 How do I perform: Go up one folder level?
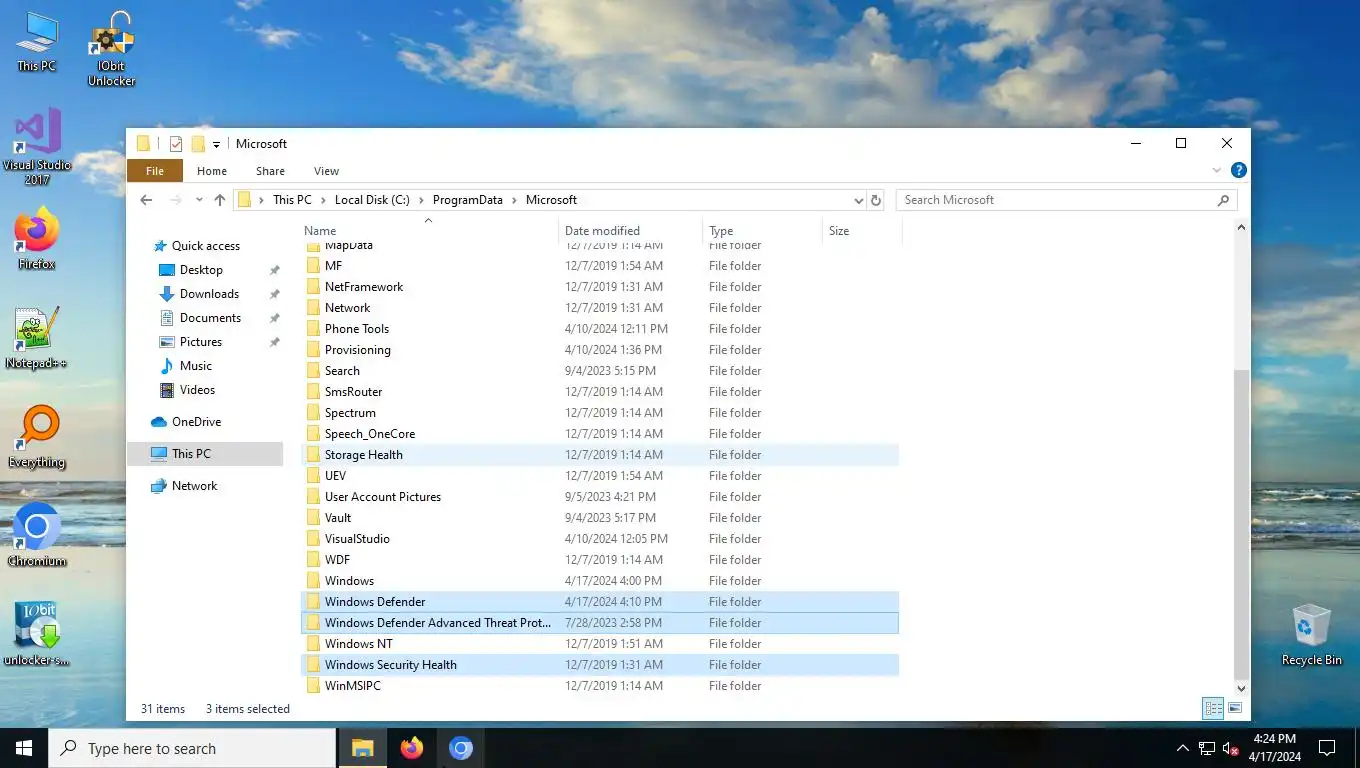pyautogui.click(x=220, y=200)
